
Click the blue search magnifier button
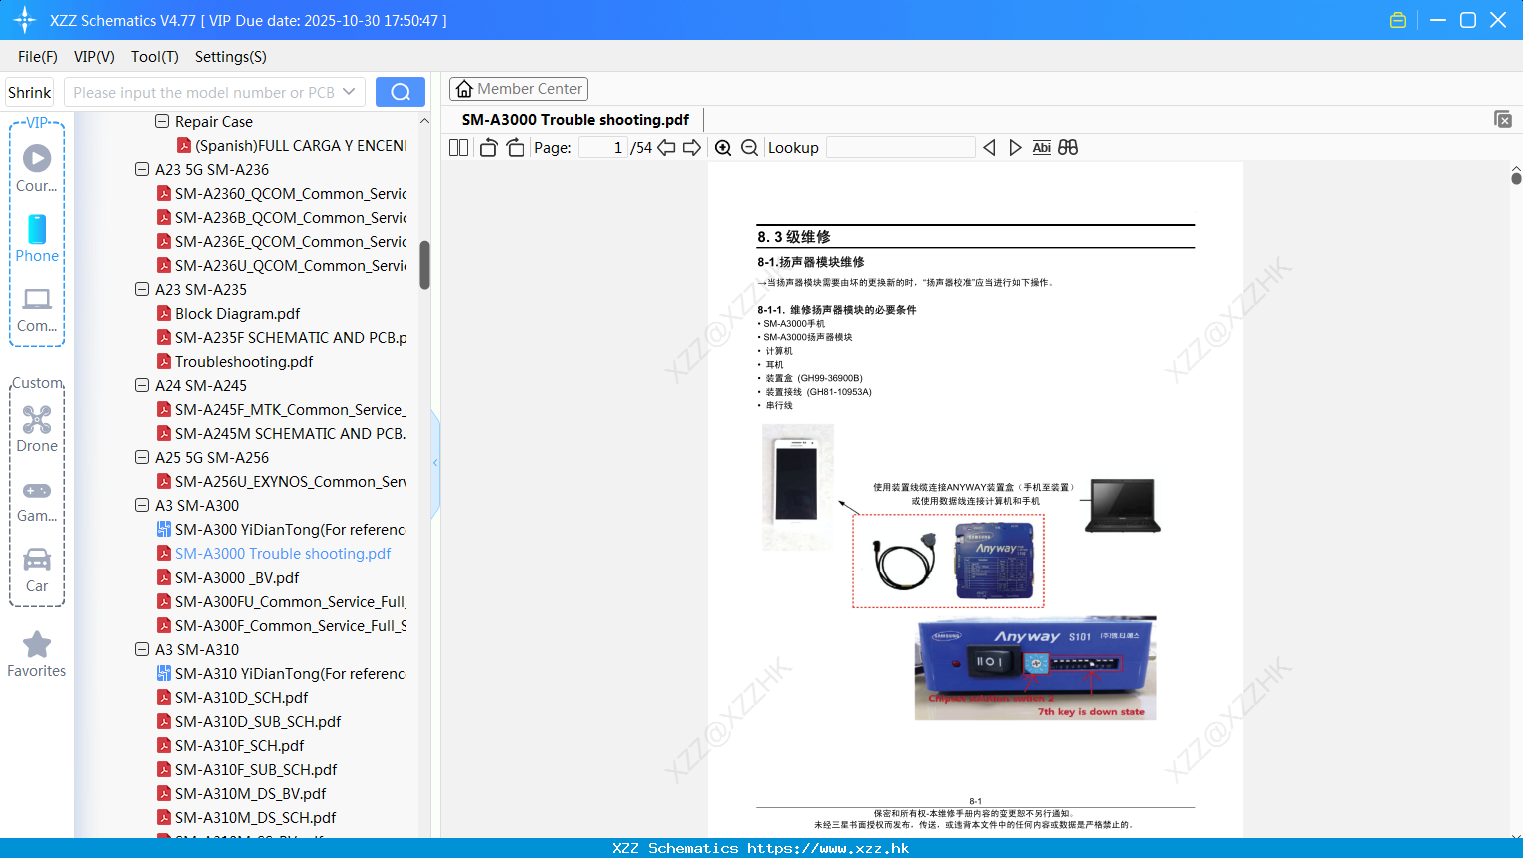[400, 92]
